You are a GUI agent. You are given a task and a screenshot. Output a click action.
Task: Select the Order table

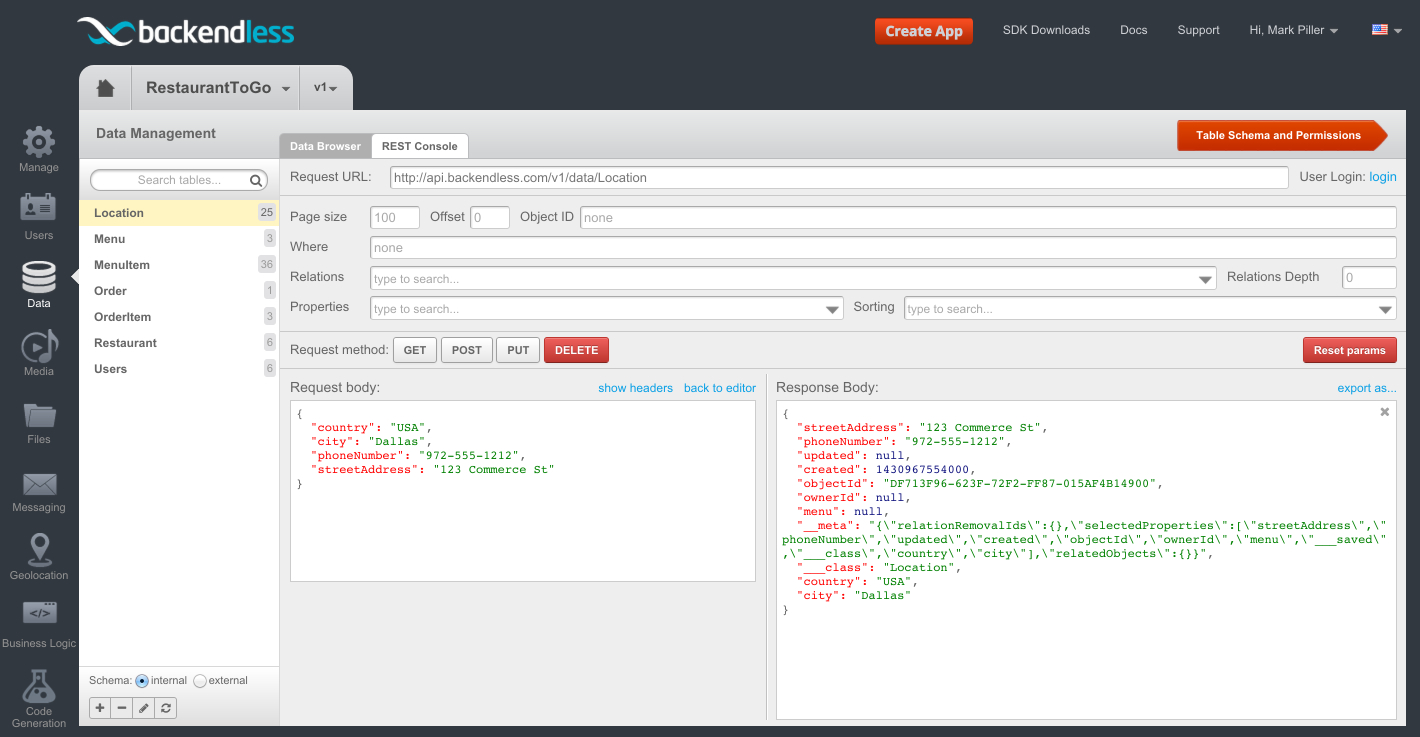[180, 291]
